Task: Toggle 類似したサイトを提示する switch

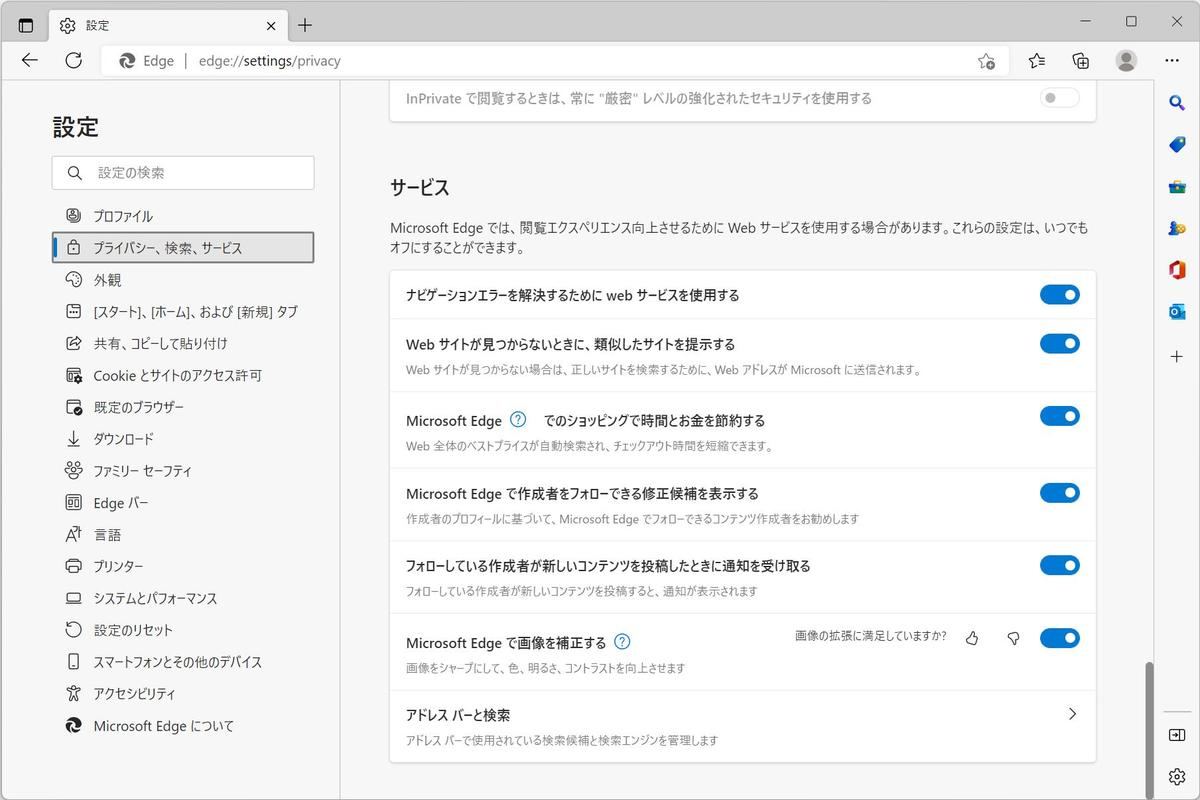Action: pyautogui.click(x=1060, y=343)
